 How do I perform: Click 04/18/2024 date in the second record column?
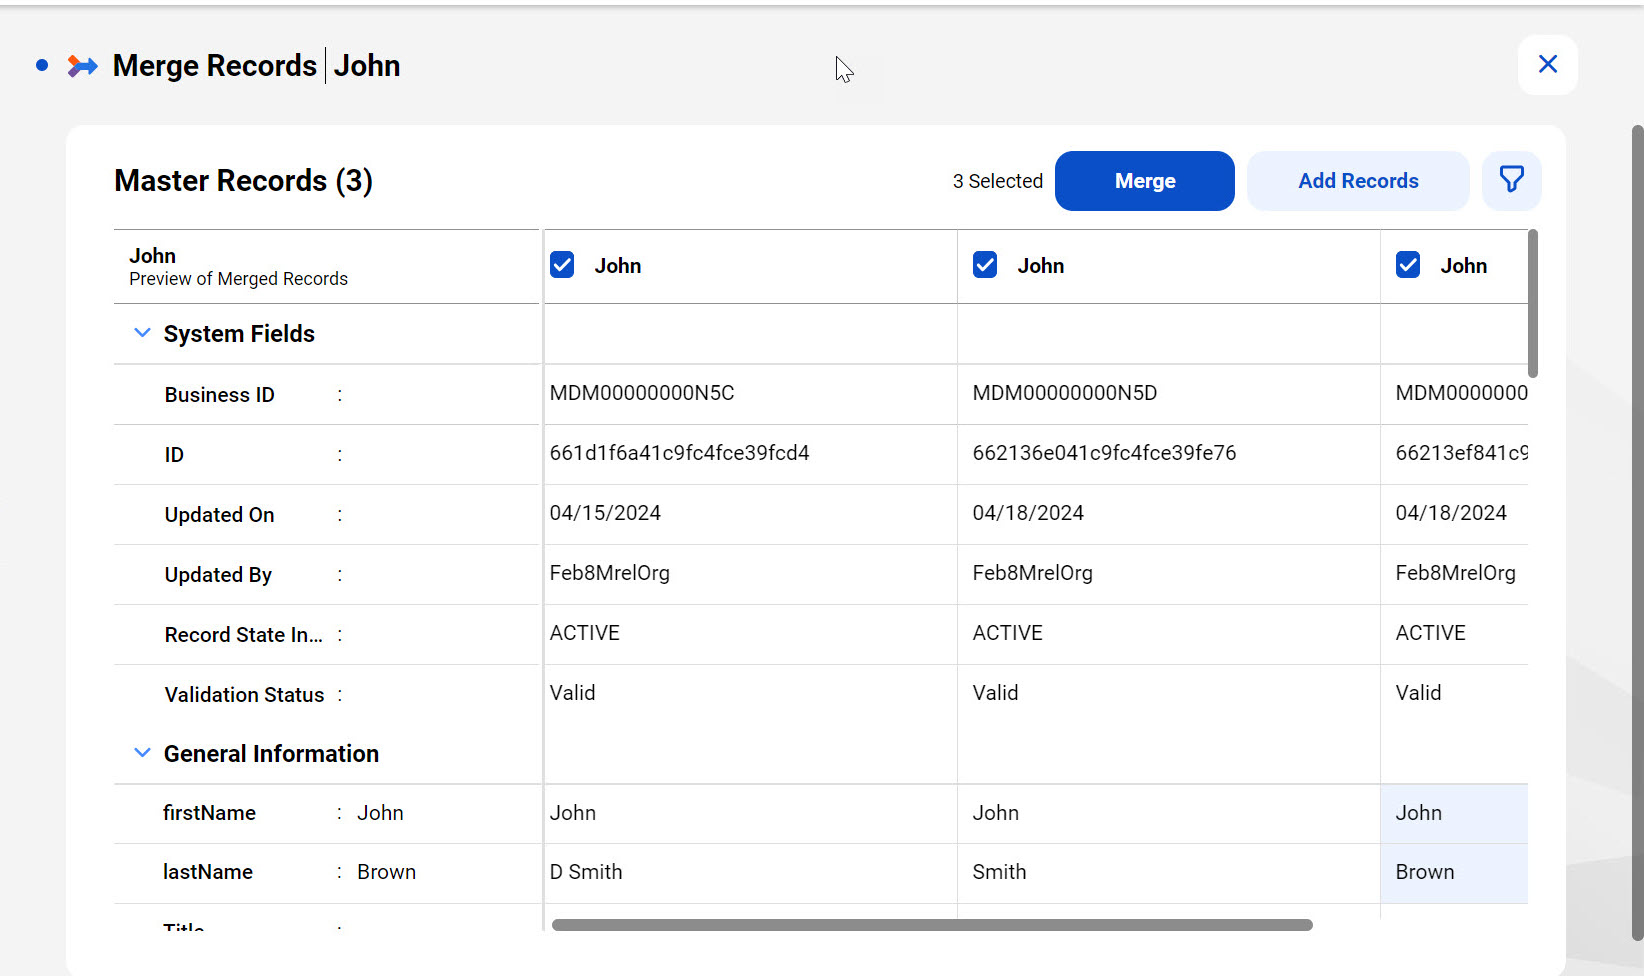click(1028, 513)
